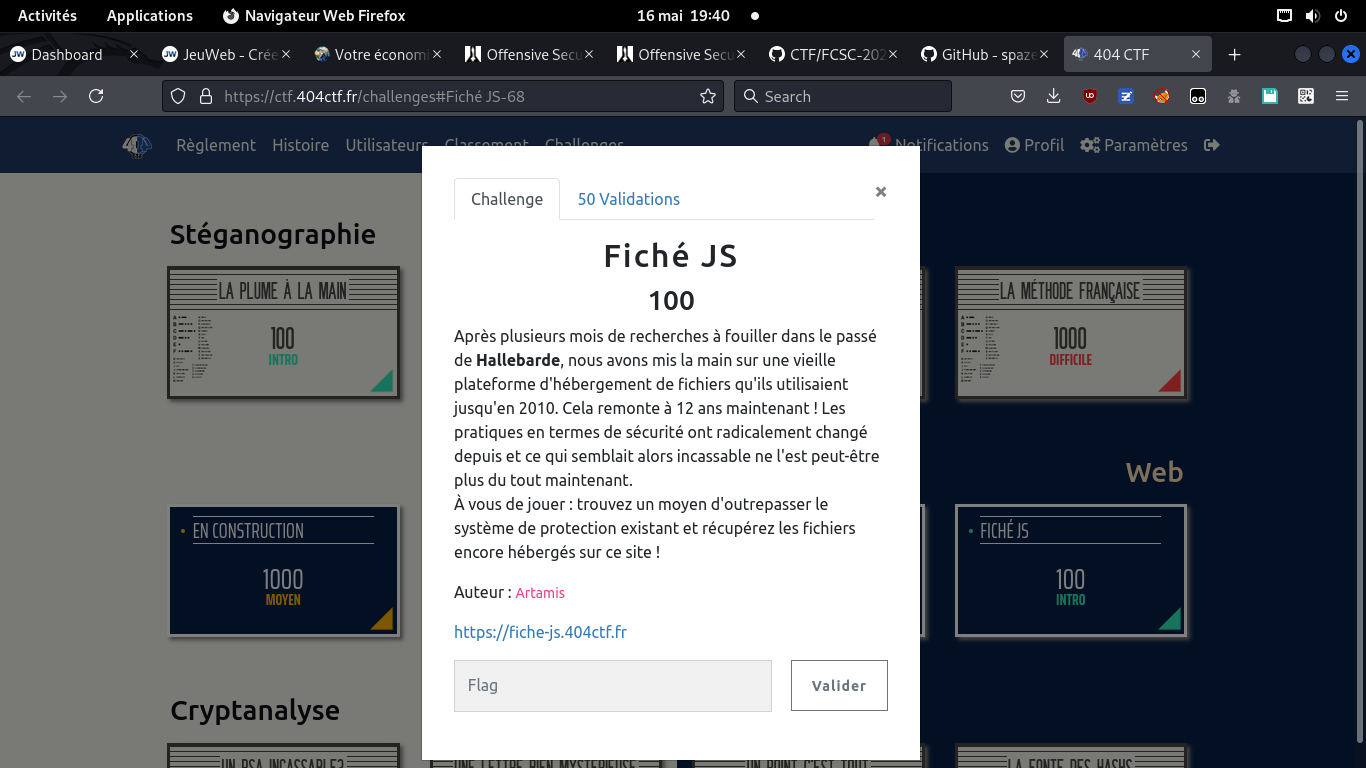Reload the current page

pyautogui.click(x=96, y=96)
